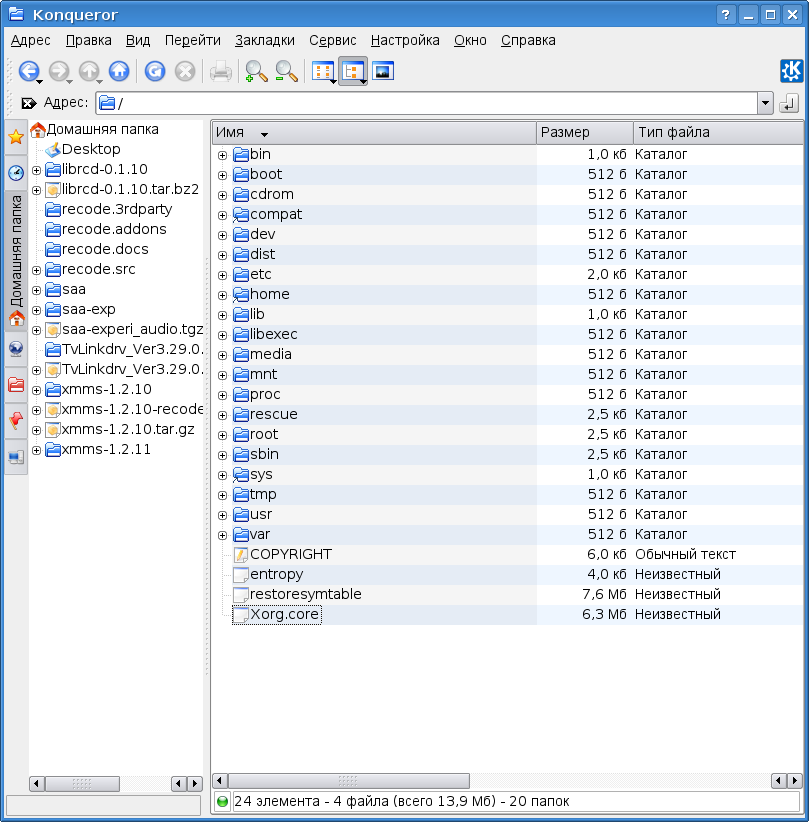
Task: Open the icon view mode dropdown arrow
Action: point(333,81)
